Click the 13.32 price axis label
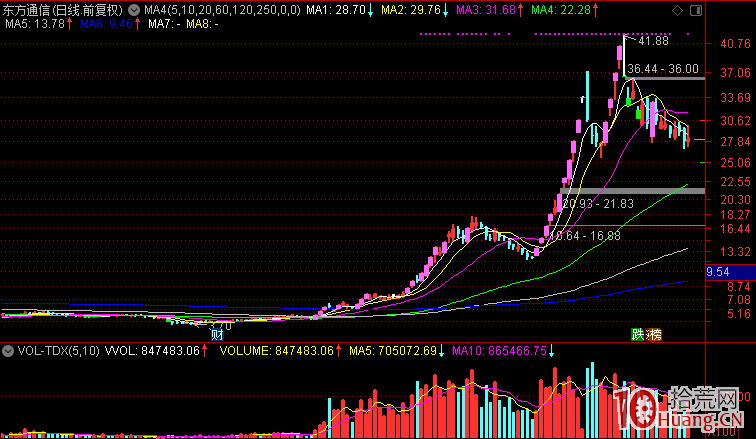The width and height of the screenshot is (756, 439). click(735, 252)
